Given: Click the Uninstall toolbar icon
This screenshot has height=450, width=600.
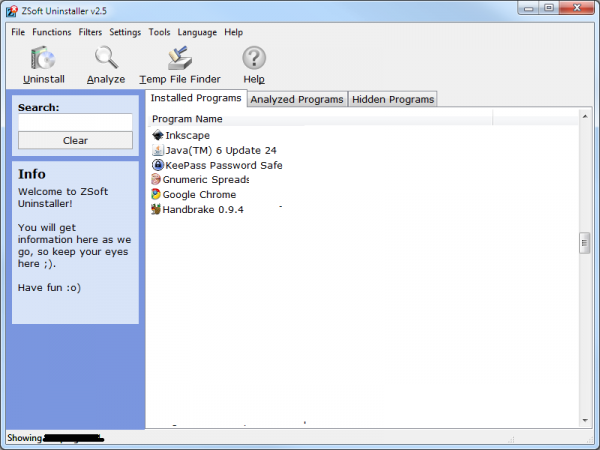Looking at the screenshot, I should [x=43, y=58].
